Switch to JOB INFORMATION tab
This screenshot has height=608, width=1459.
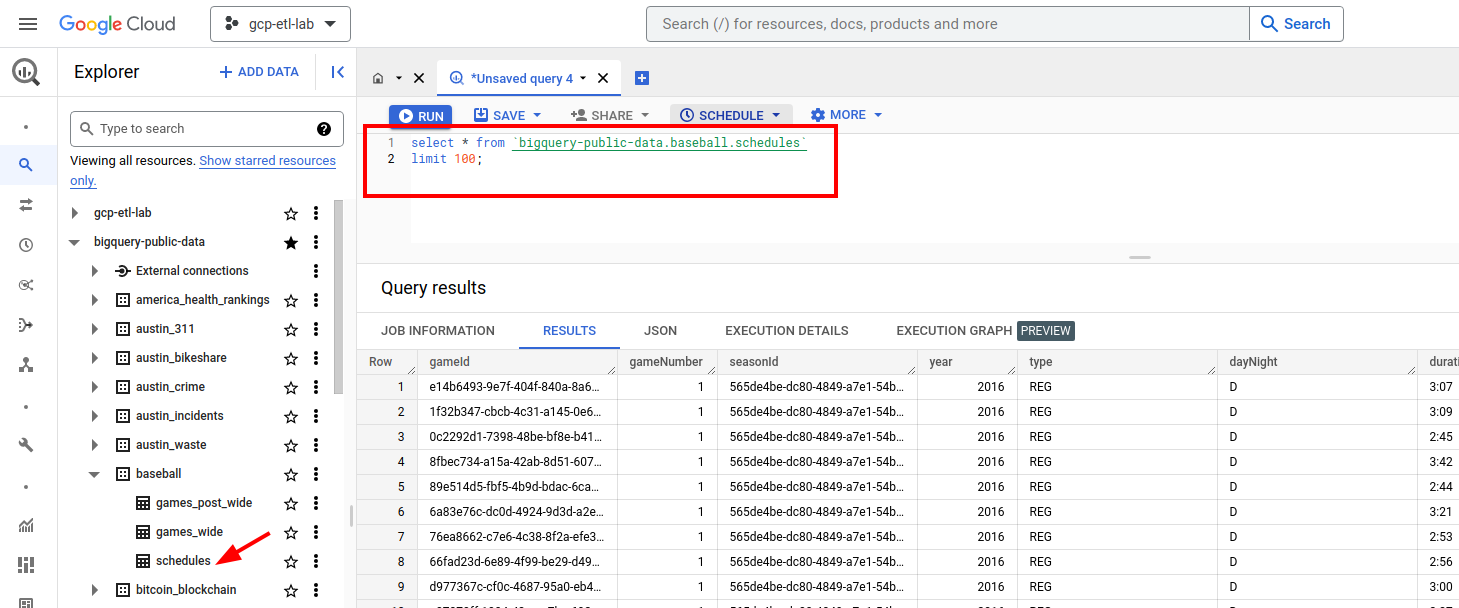coord(438,331)
